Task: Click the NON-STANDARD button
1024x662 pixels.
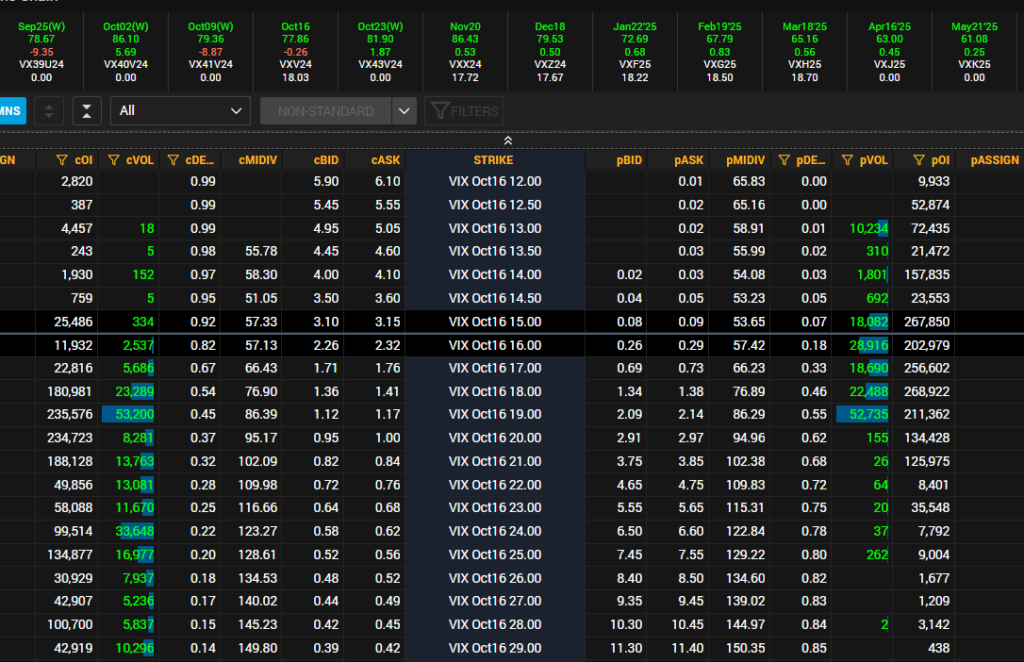Action: coord(326,111)
